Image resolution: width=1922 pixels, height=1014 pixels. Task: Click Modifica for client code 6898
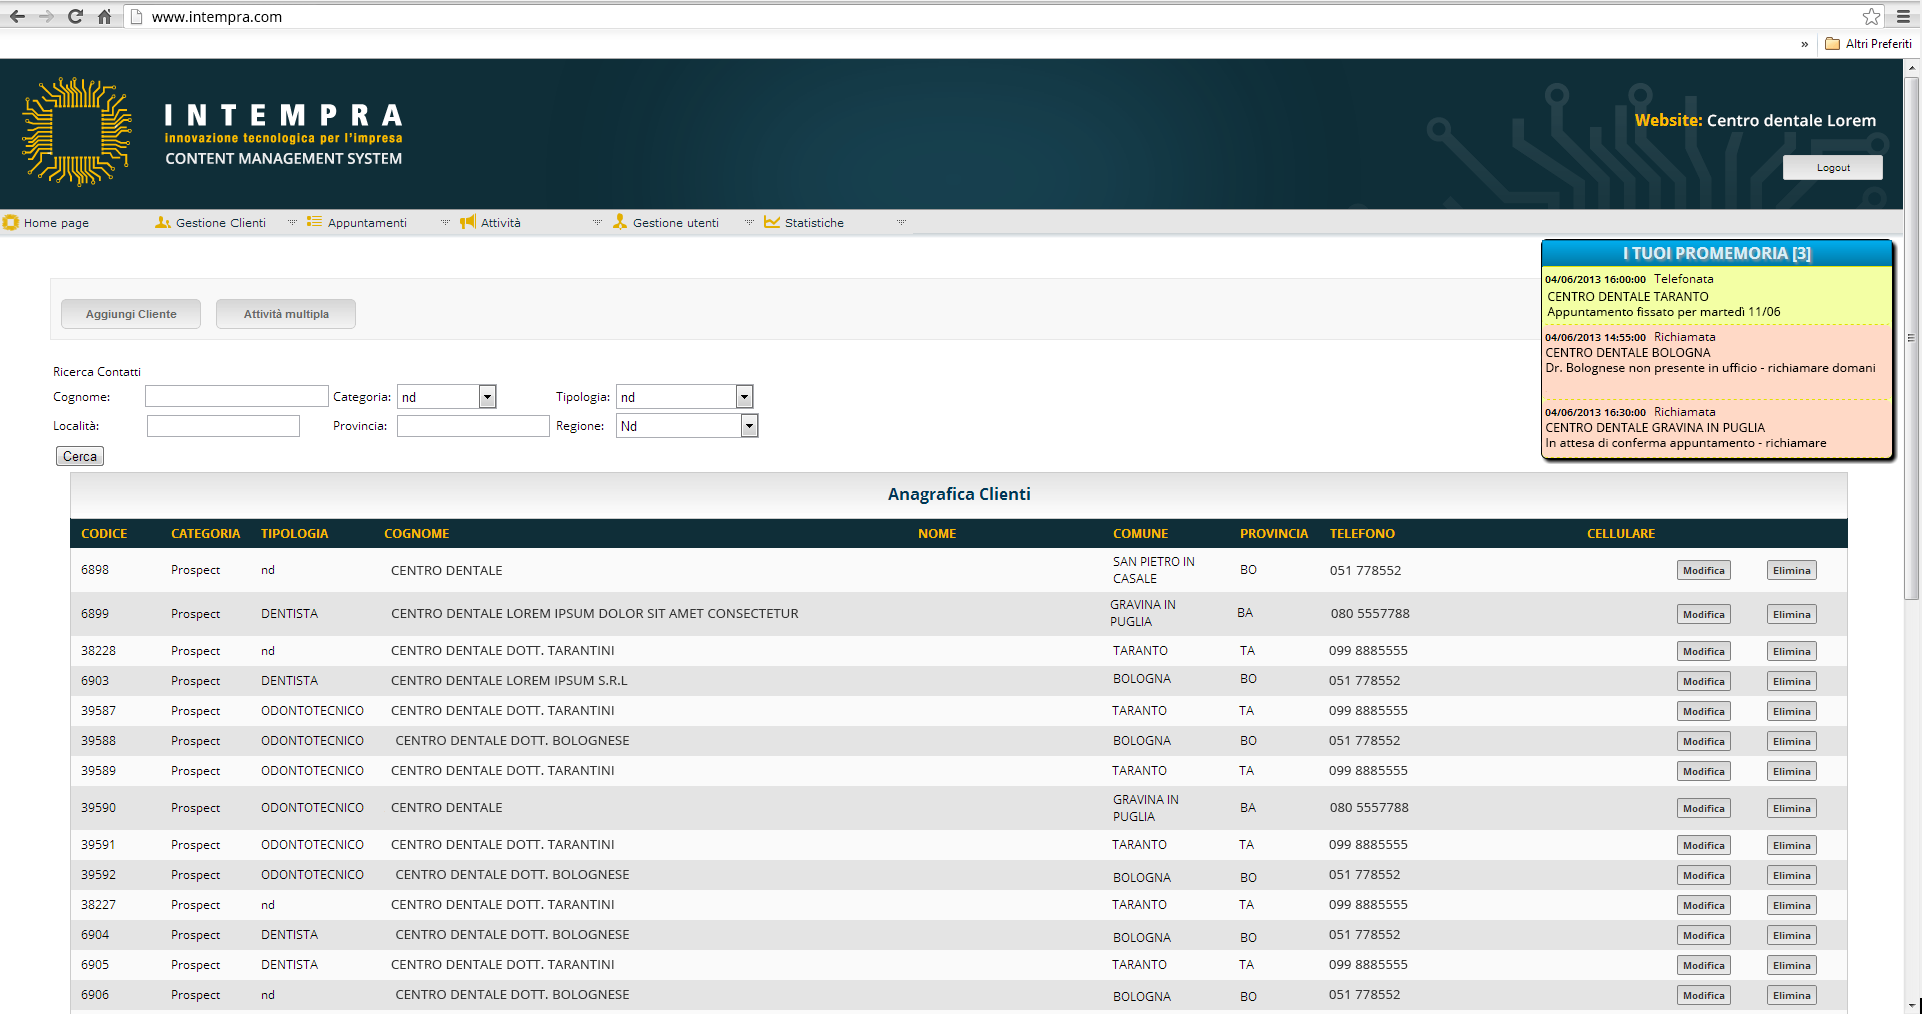point(1703,571)
